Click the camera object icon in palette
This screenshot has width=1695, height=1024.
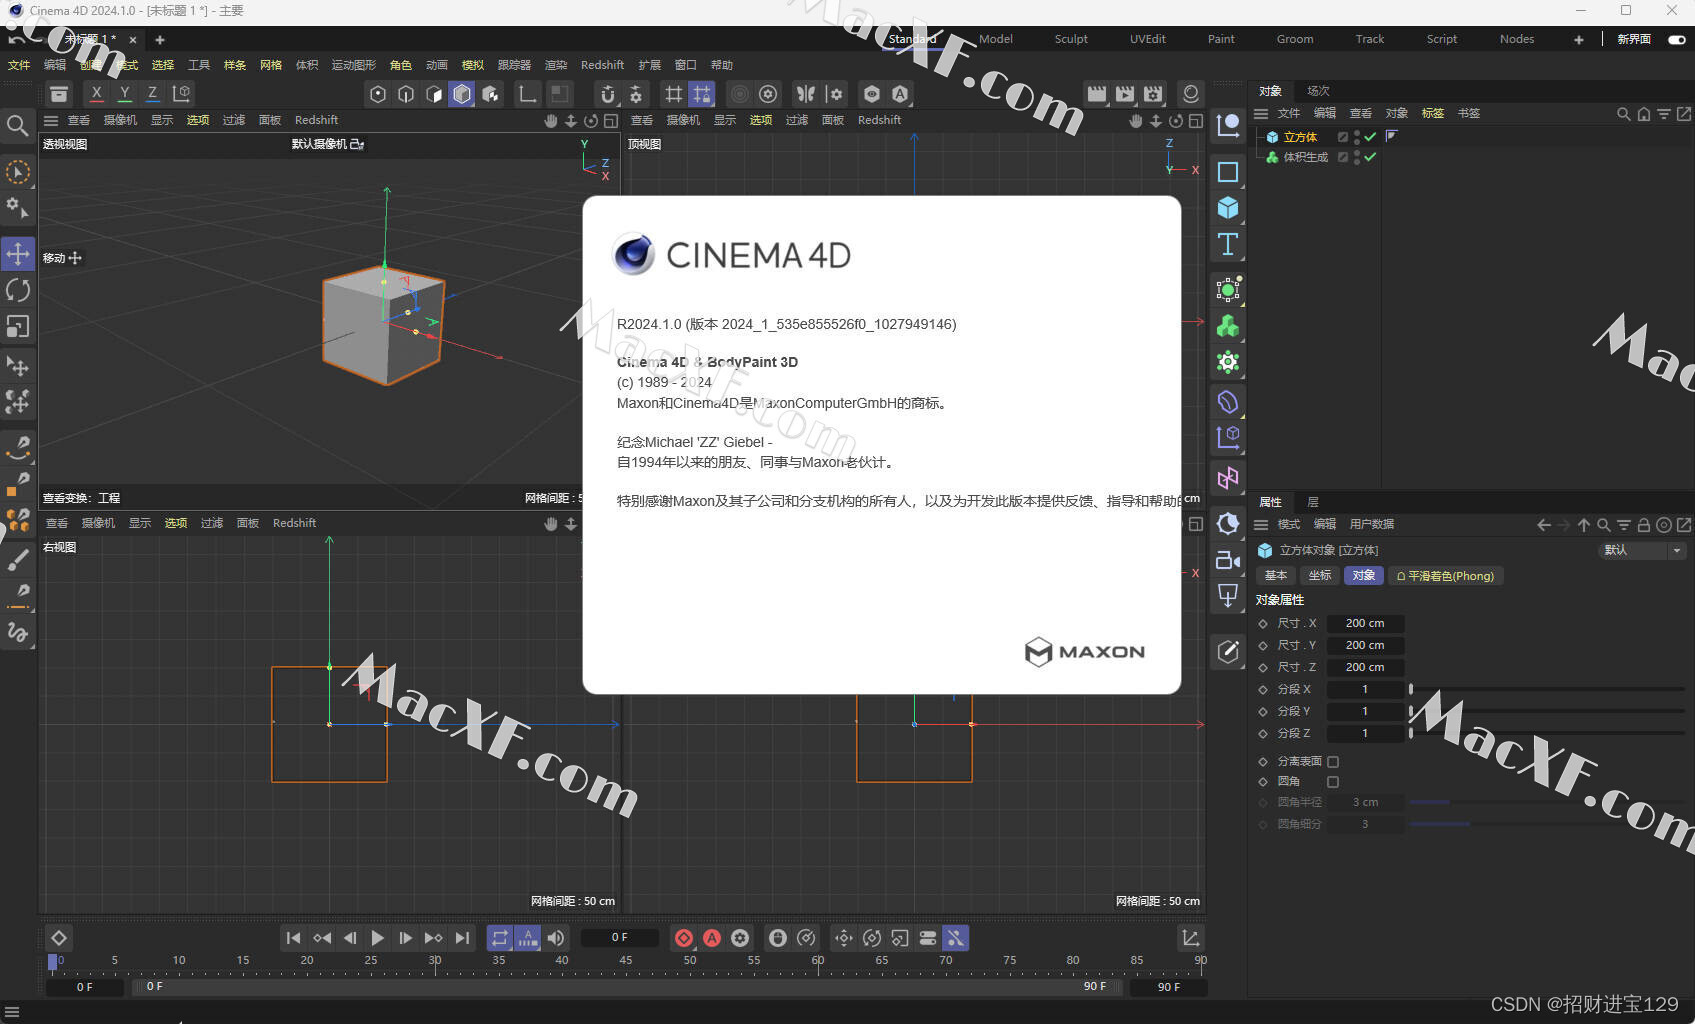tap(1228, 561)
